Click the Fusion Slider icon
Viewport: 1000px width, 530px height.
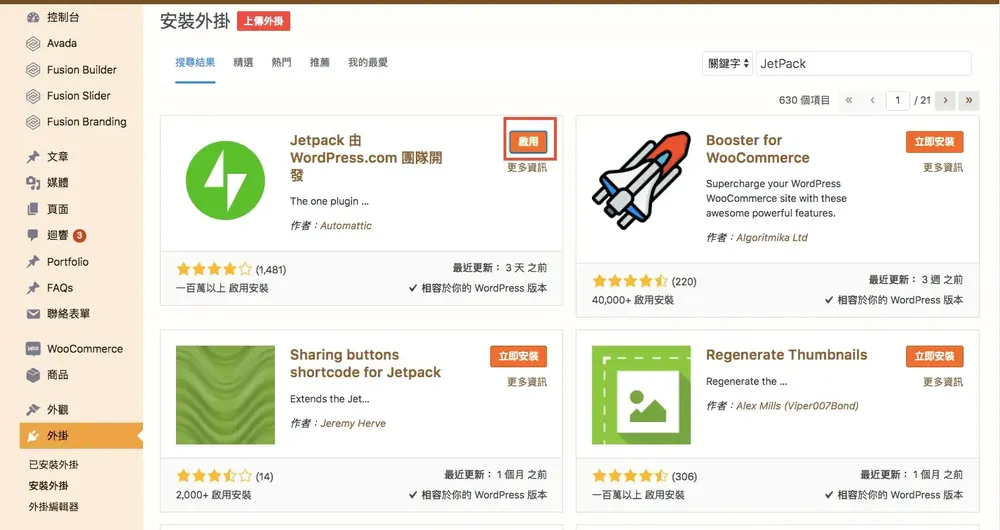pos(33,96)
